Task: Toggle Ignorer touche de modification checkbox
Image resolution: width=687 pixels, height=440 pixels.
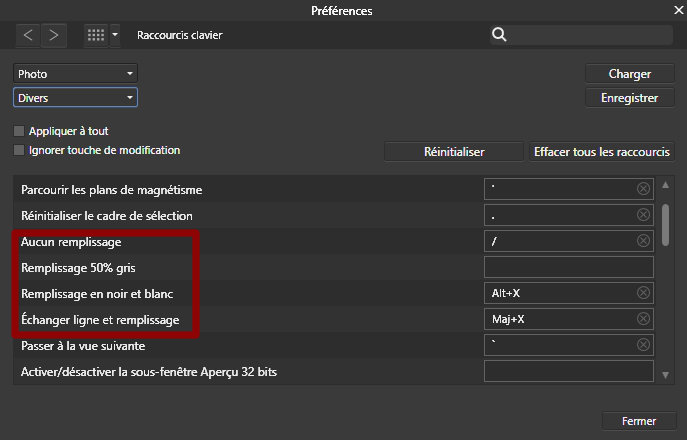Action: pos(19,150)
